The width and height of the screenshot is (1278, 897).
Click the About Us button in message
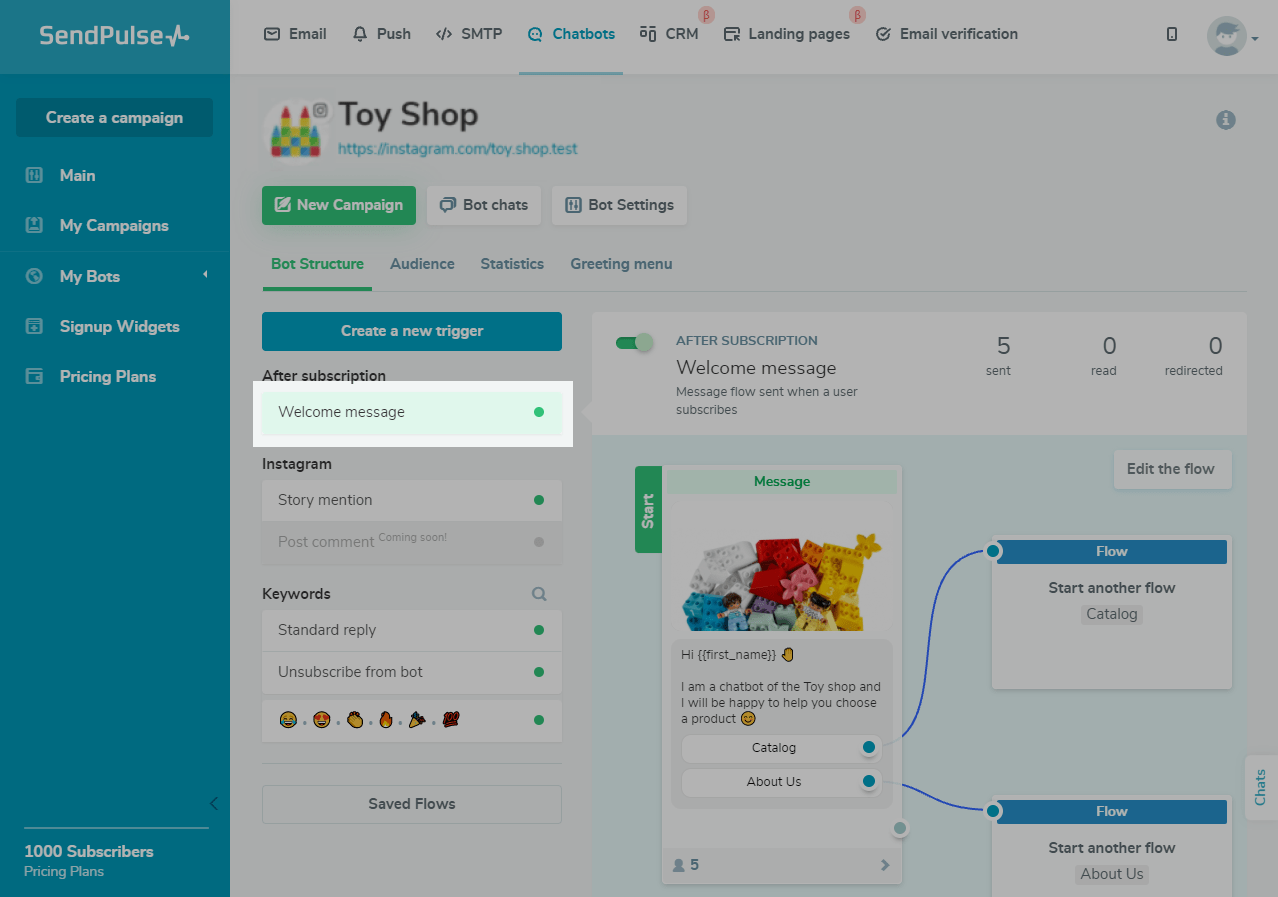pyautogui.click(x=774, y=782)
